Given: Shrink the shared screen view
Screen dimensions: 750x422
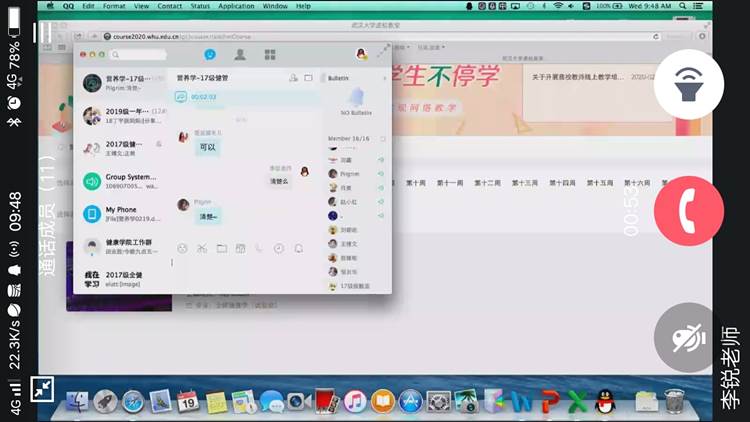Looking at the screenshot, I should click(x=42, y=389).
